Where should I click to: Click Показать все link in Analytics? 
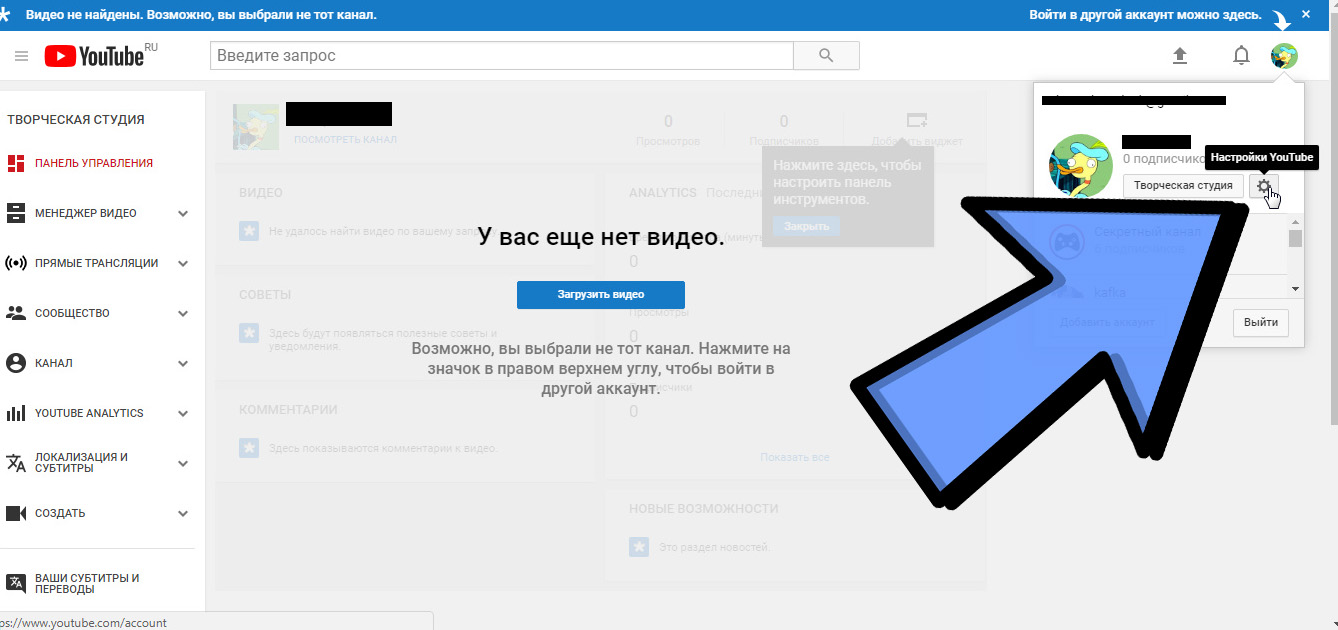pos(795,457)
